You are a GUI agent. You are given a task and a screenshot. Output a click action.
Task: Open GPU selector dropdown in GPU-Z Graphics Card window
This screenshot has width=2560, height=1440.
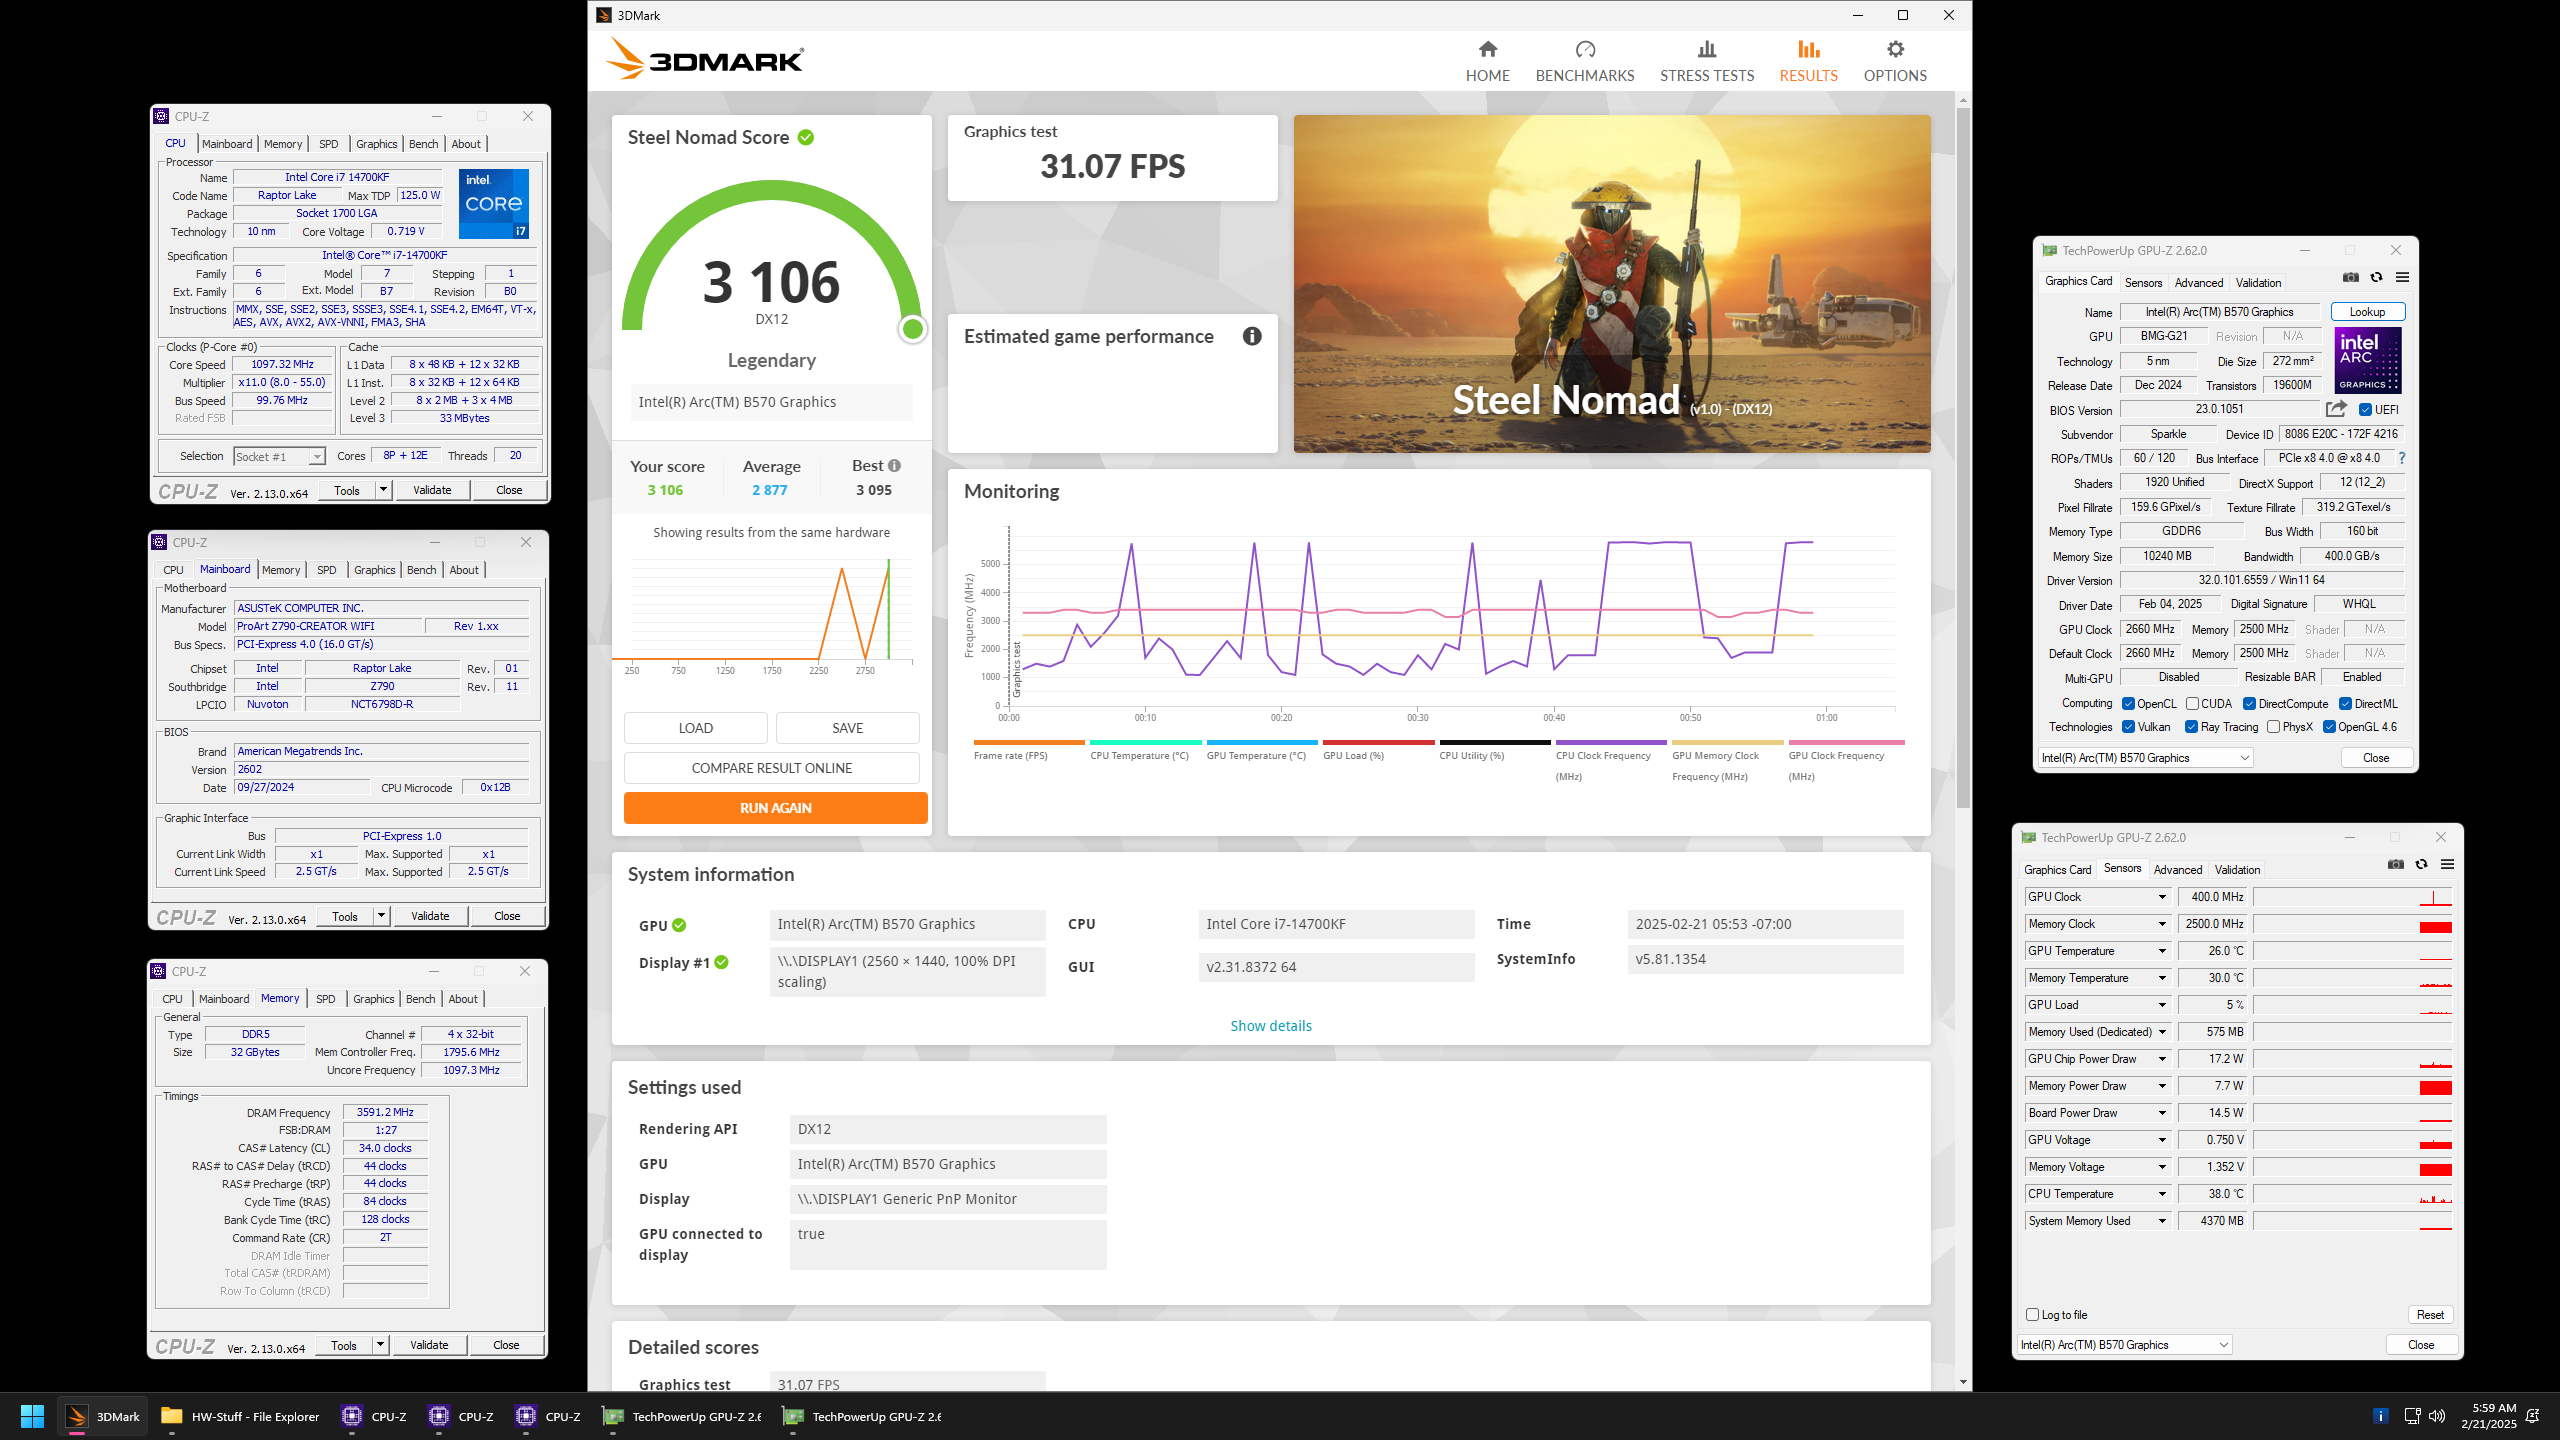click(x=2145, y=758)
